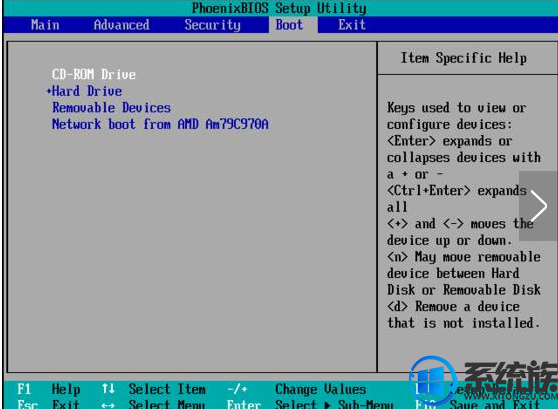Click the Enter Select Sub-Menu legend

310,404
